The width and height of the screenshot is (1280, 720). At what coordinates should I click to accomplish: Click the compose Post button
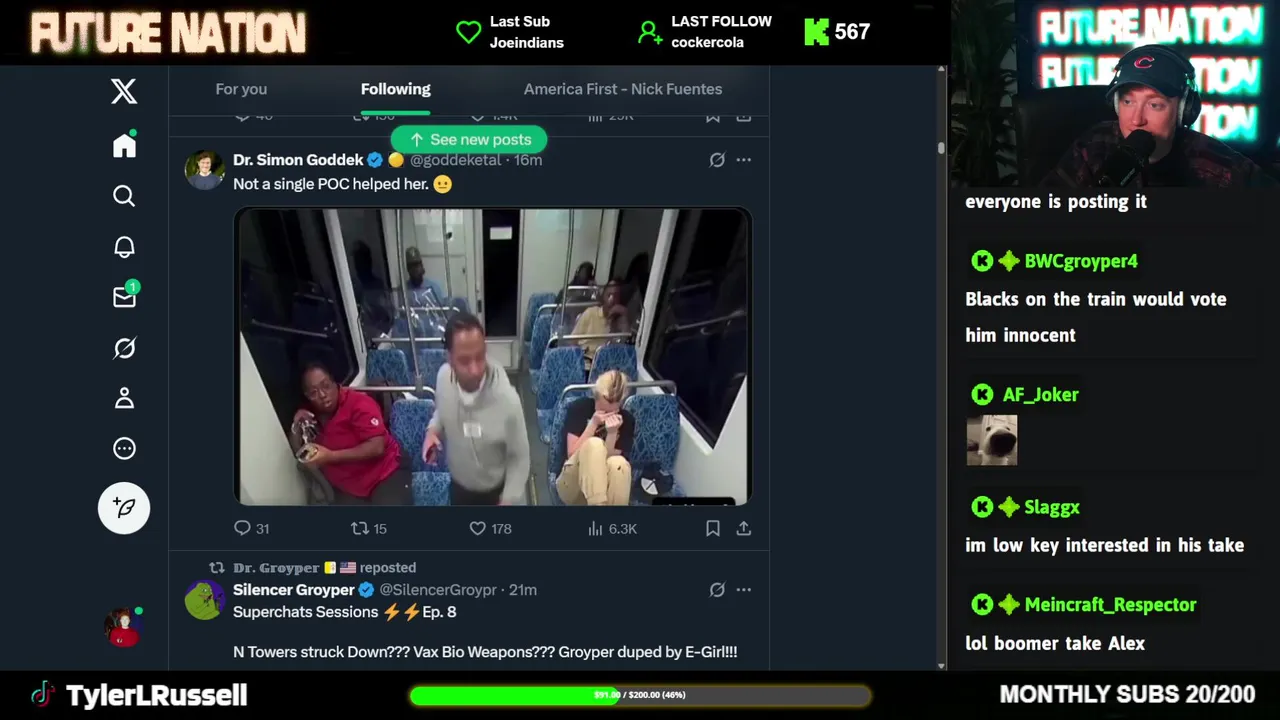tap(124, 508)
